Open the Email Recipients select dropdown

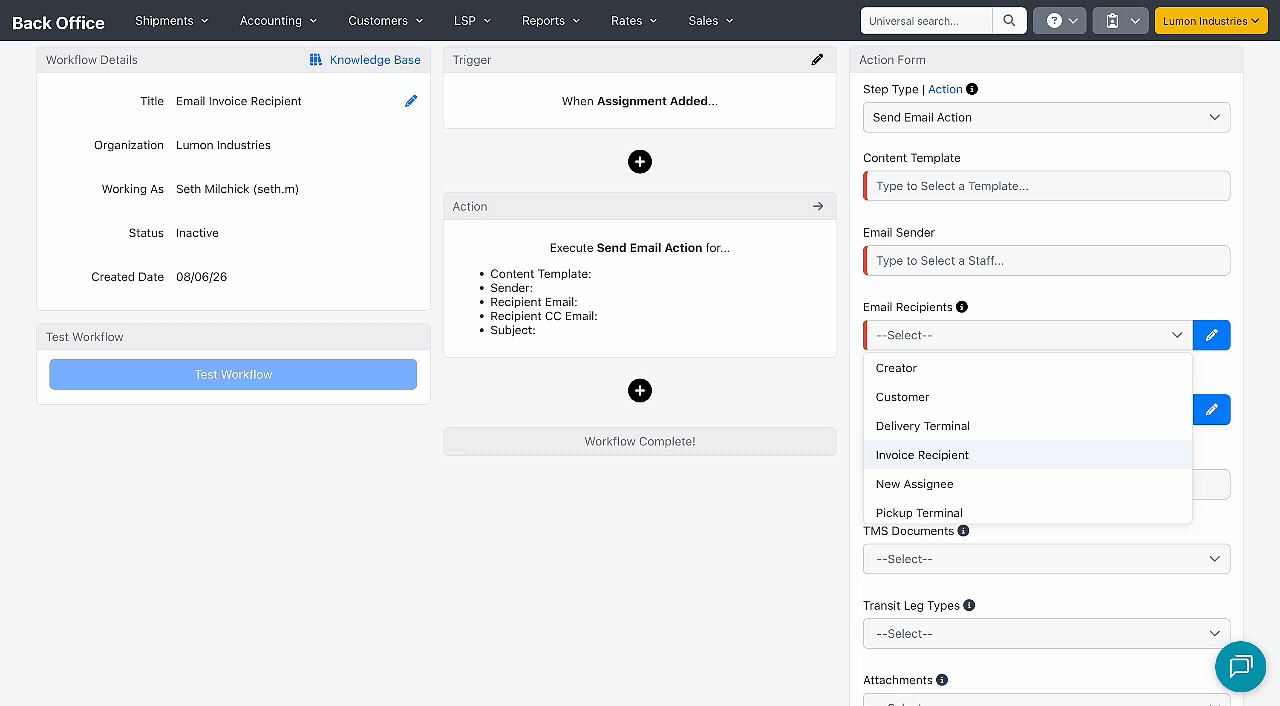tap(1028, 335)
